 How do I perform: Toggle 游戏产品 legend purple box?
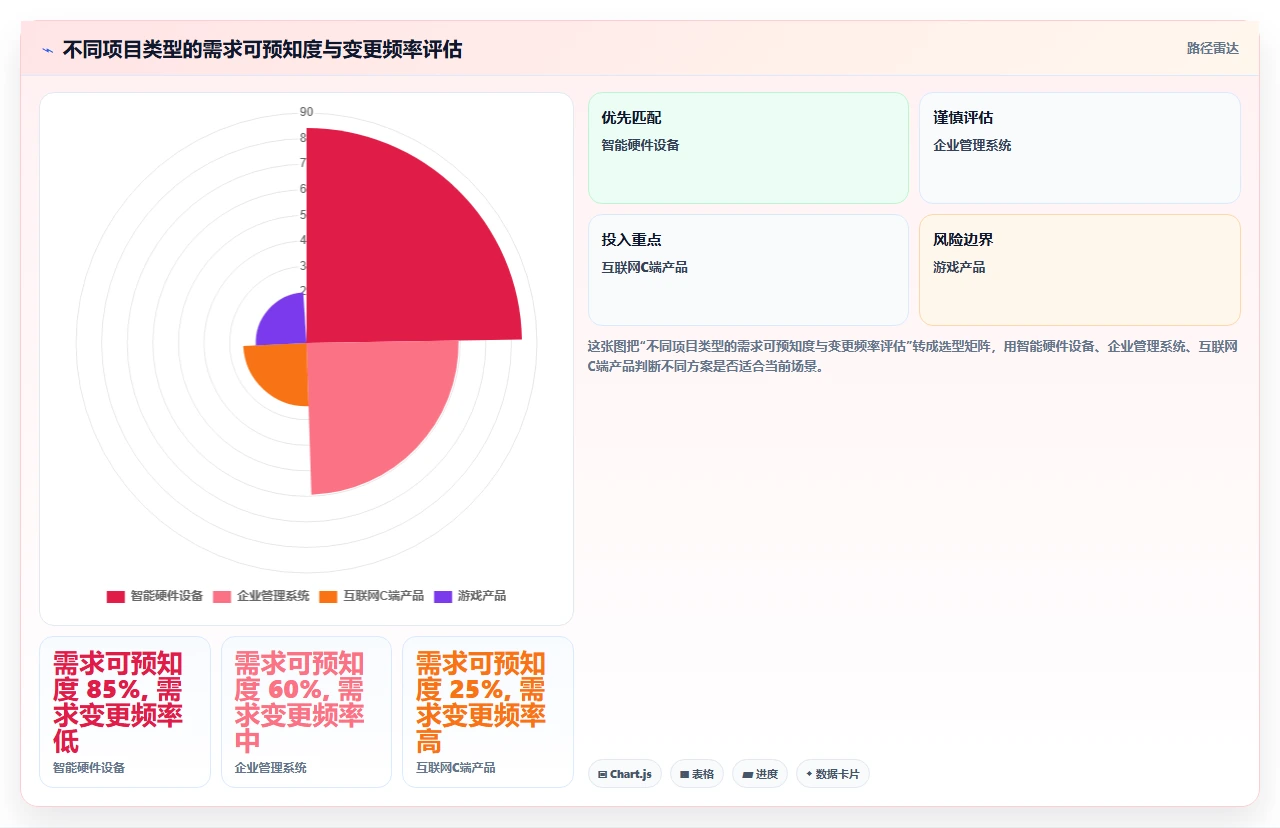pos(443,596)
